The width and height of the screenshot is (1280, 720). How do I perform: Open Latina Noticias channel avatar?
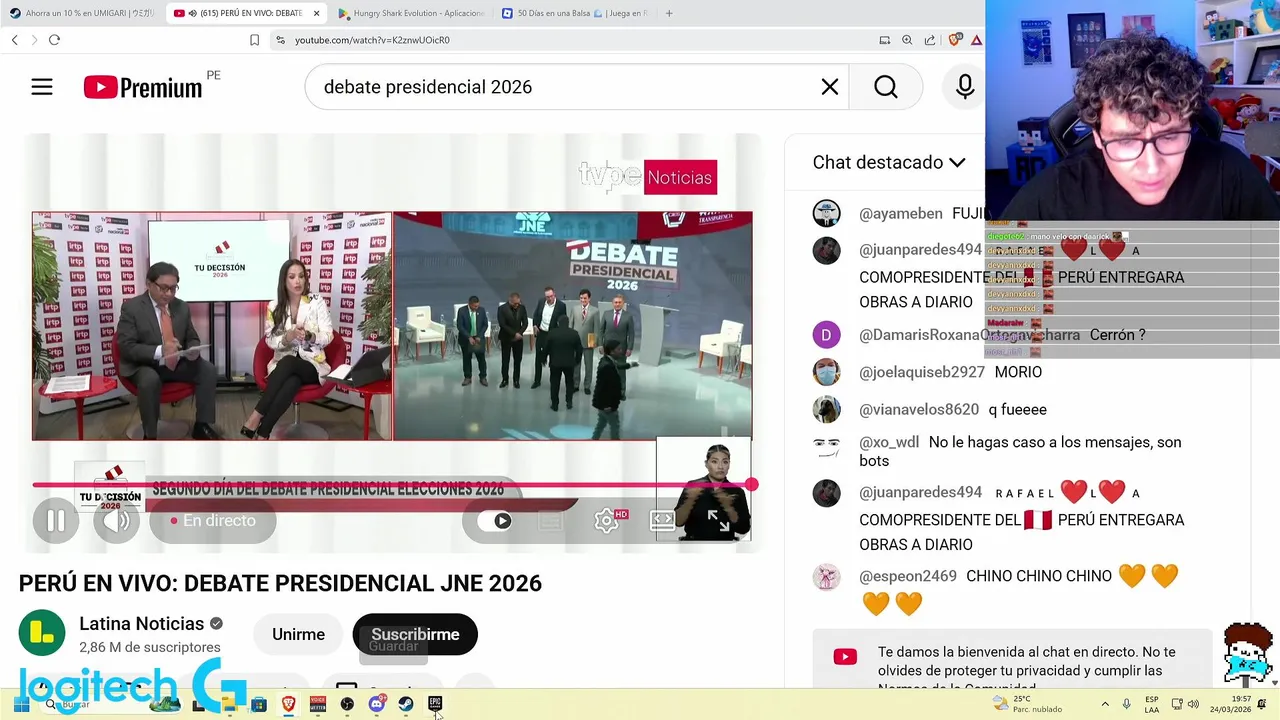click(x=41, y=633)
